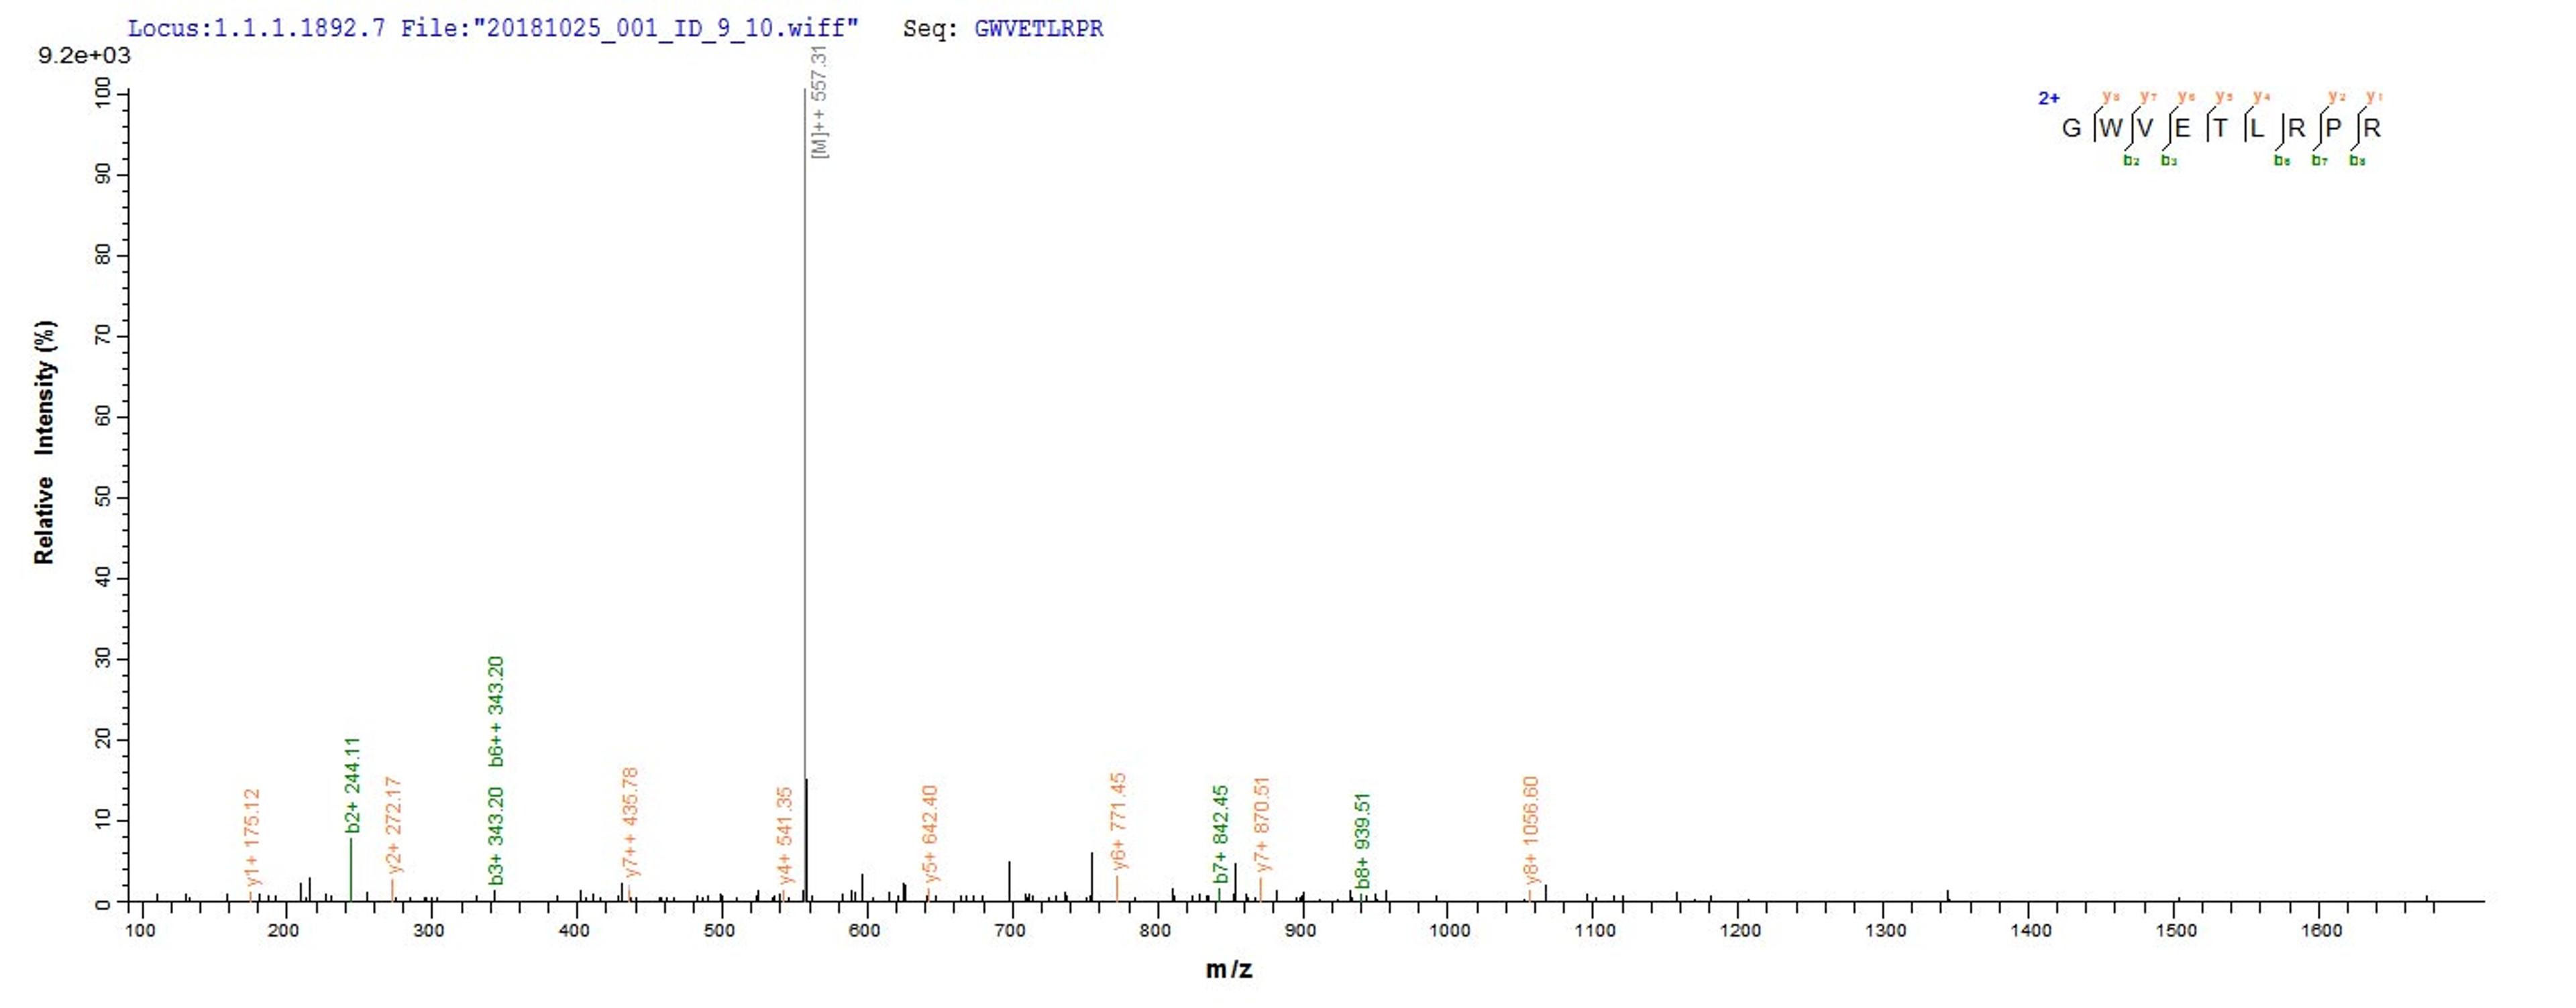Click the y4+ 541.35 peak label

(785, 835)
